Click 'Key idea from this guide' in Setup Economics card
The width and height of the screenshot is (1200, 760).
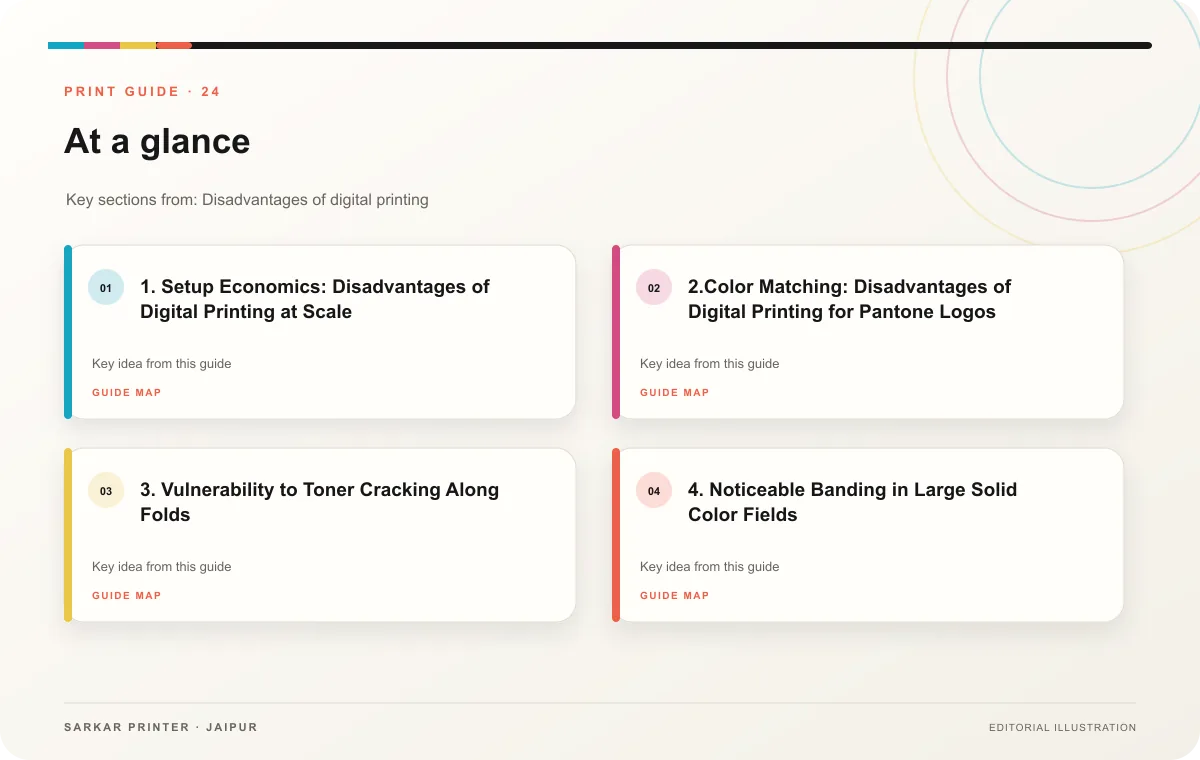[x=162, y=364]
